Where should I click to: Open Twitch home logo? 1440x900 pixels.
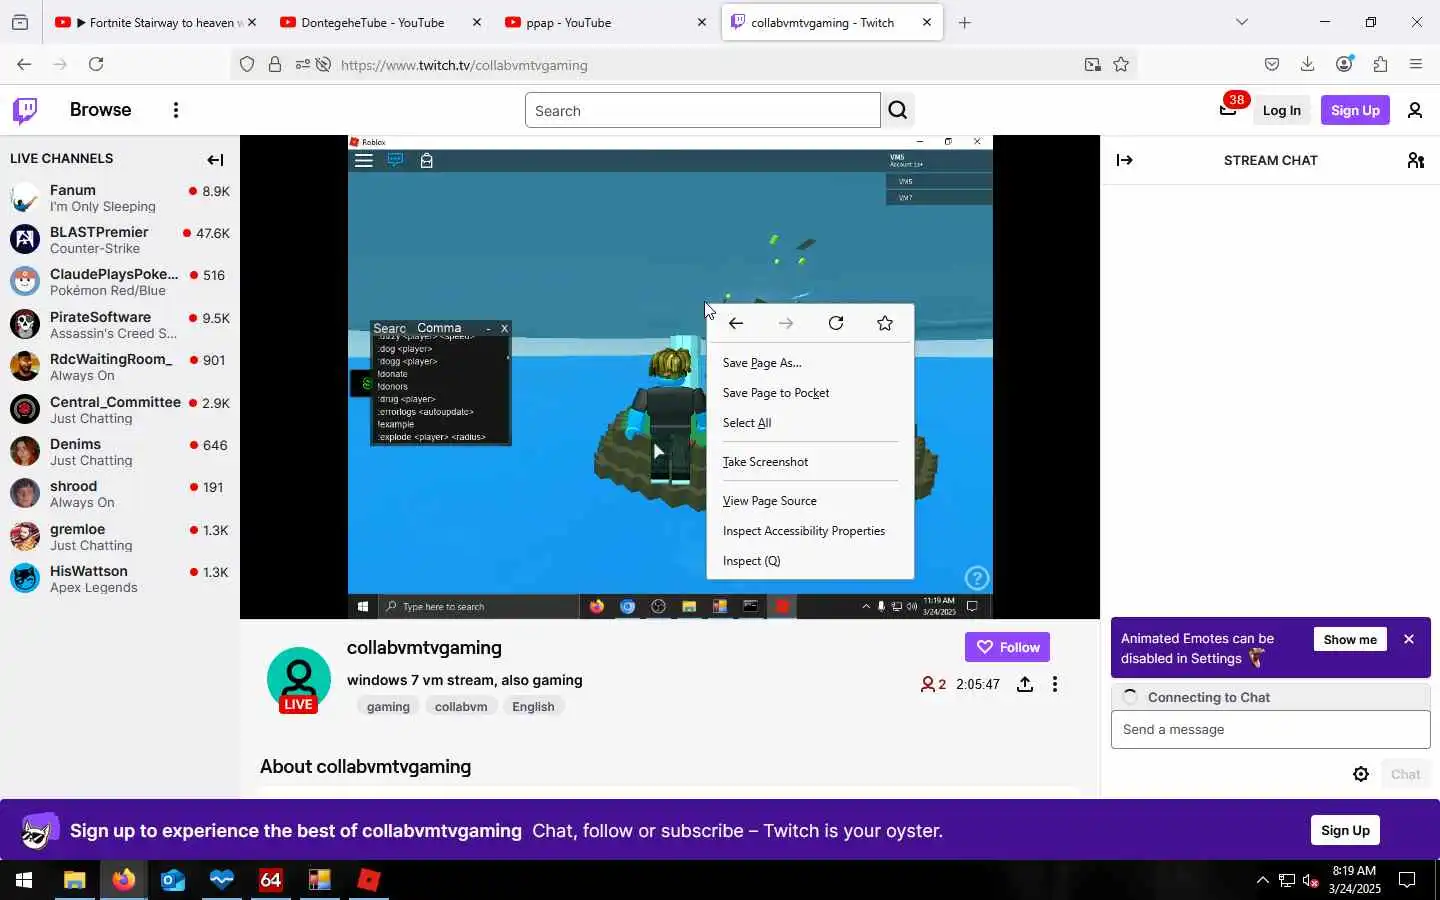[25, 110]
